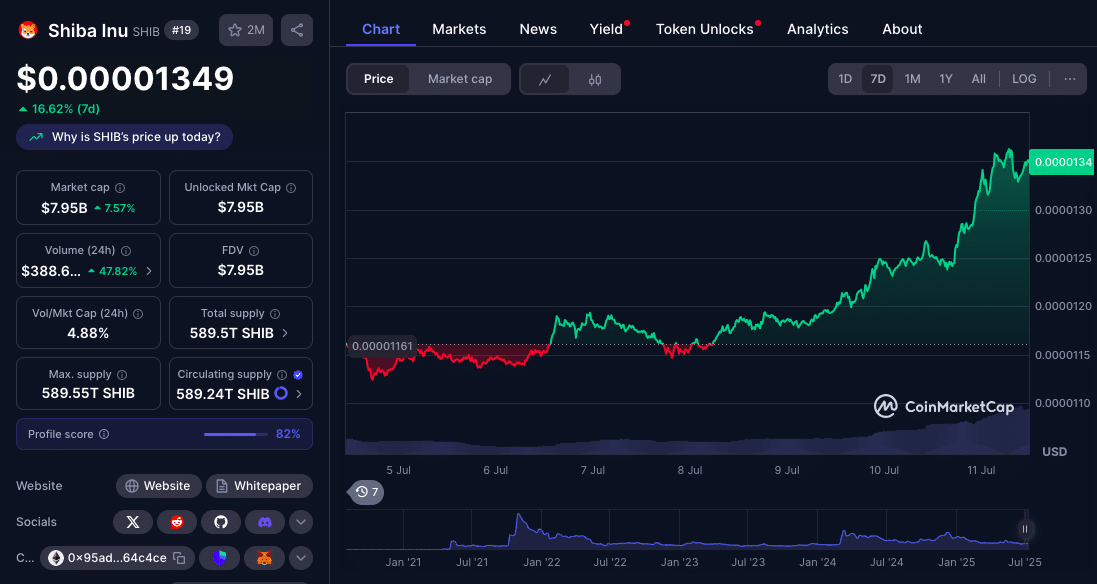Click Why is SHIB's price up today

coord(125,137)
